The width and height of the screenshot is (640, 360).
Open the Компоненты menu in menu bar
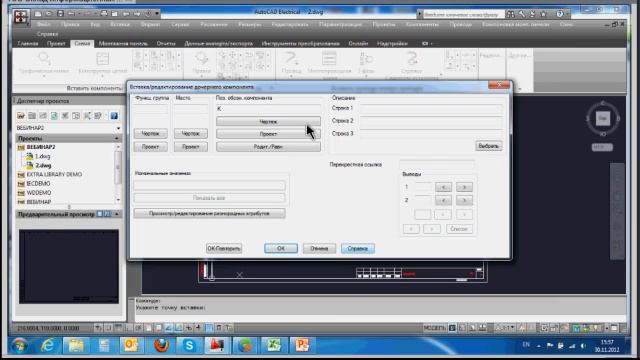coord(422,24)
